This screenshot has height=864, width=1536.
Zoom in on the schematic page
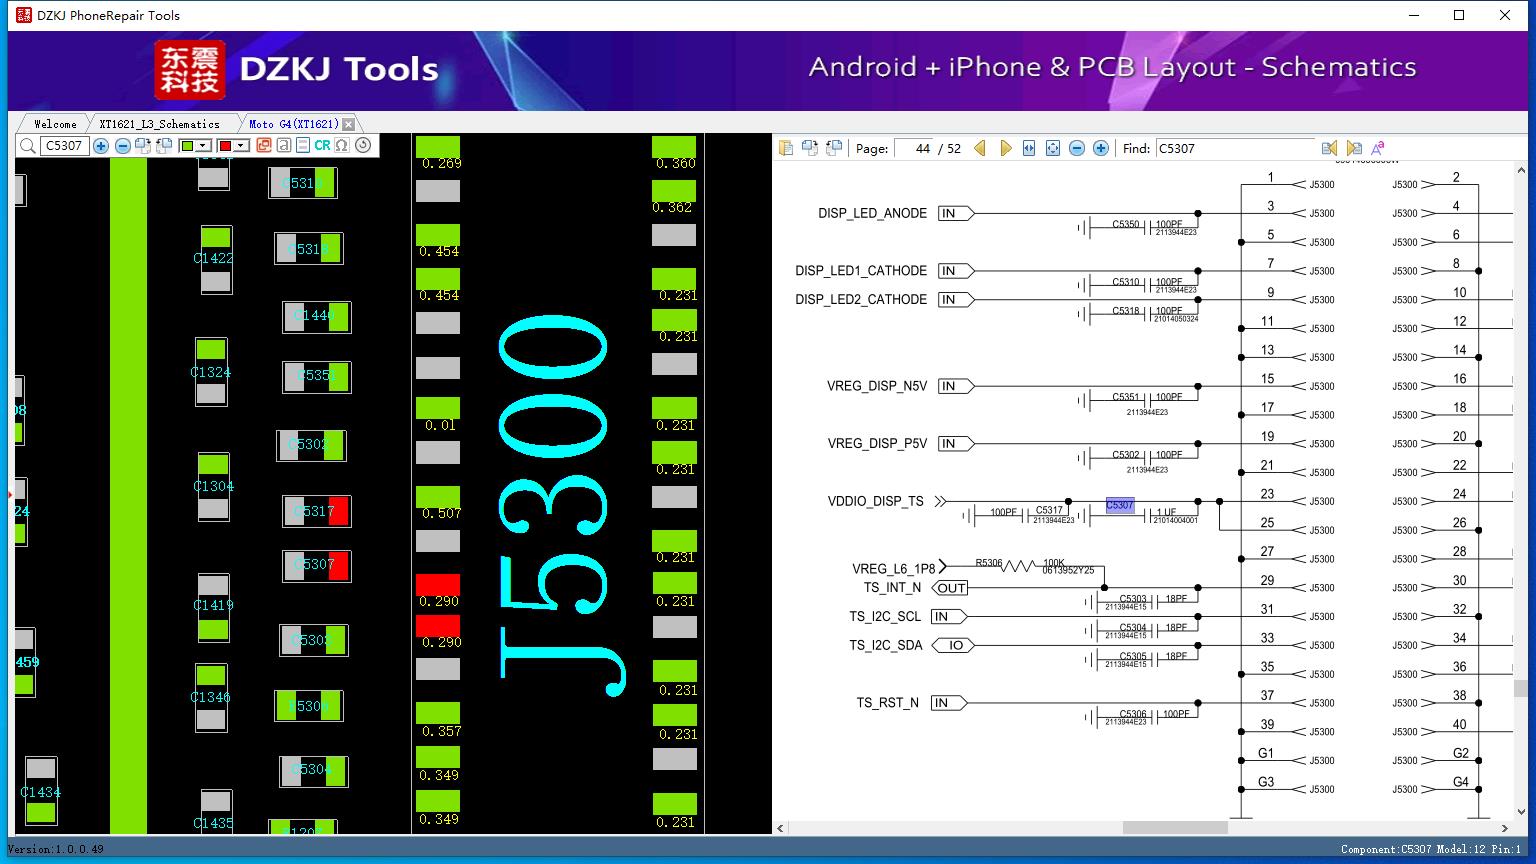coord(1101,148)
